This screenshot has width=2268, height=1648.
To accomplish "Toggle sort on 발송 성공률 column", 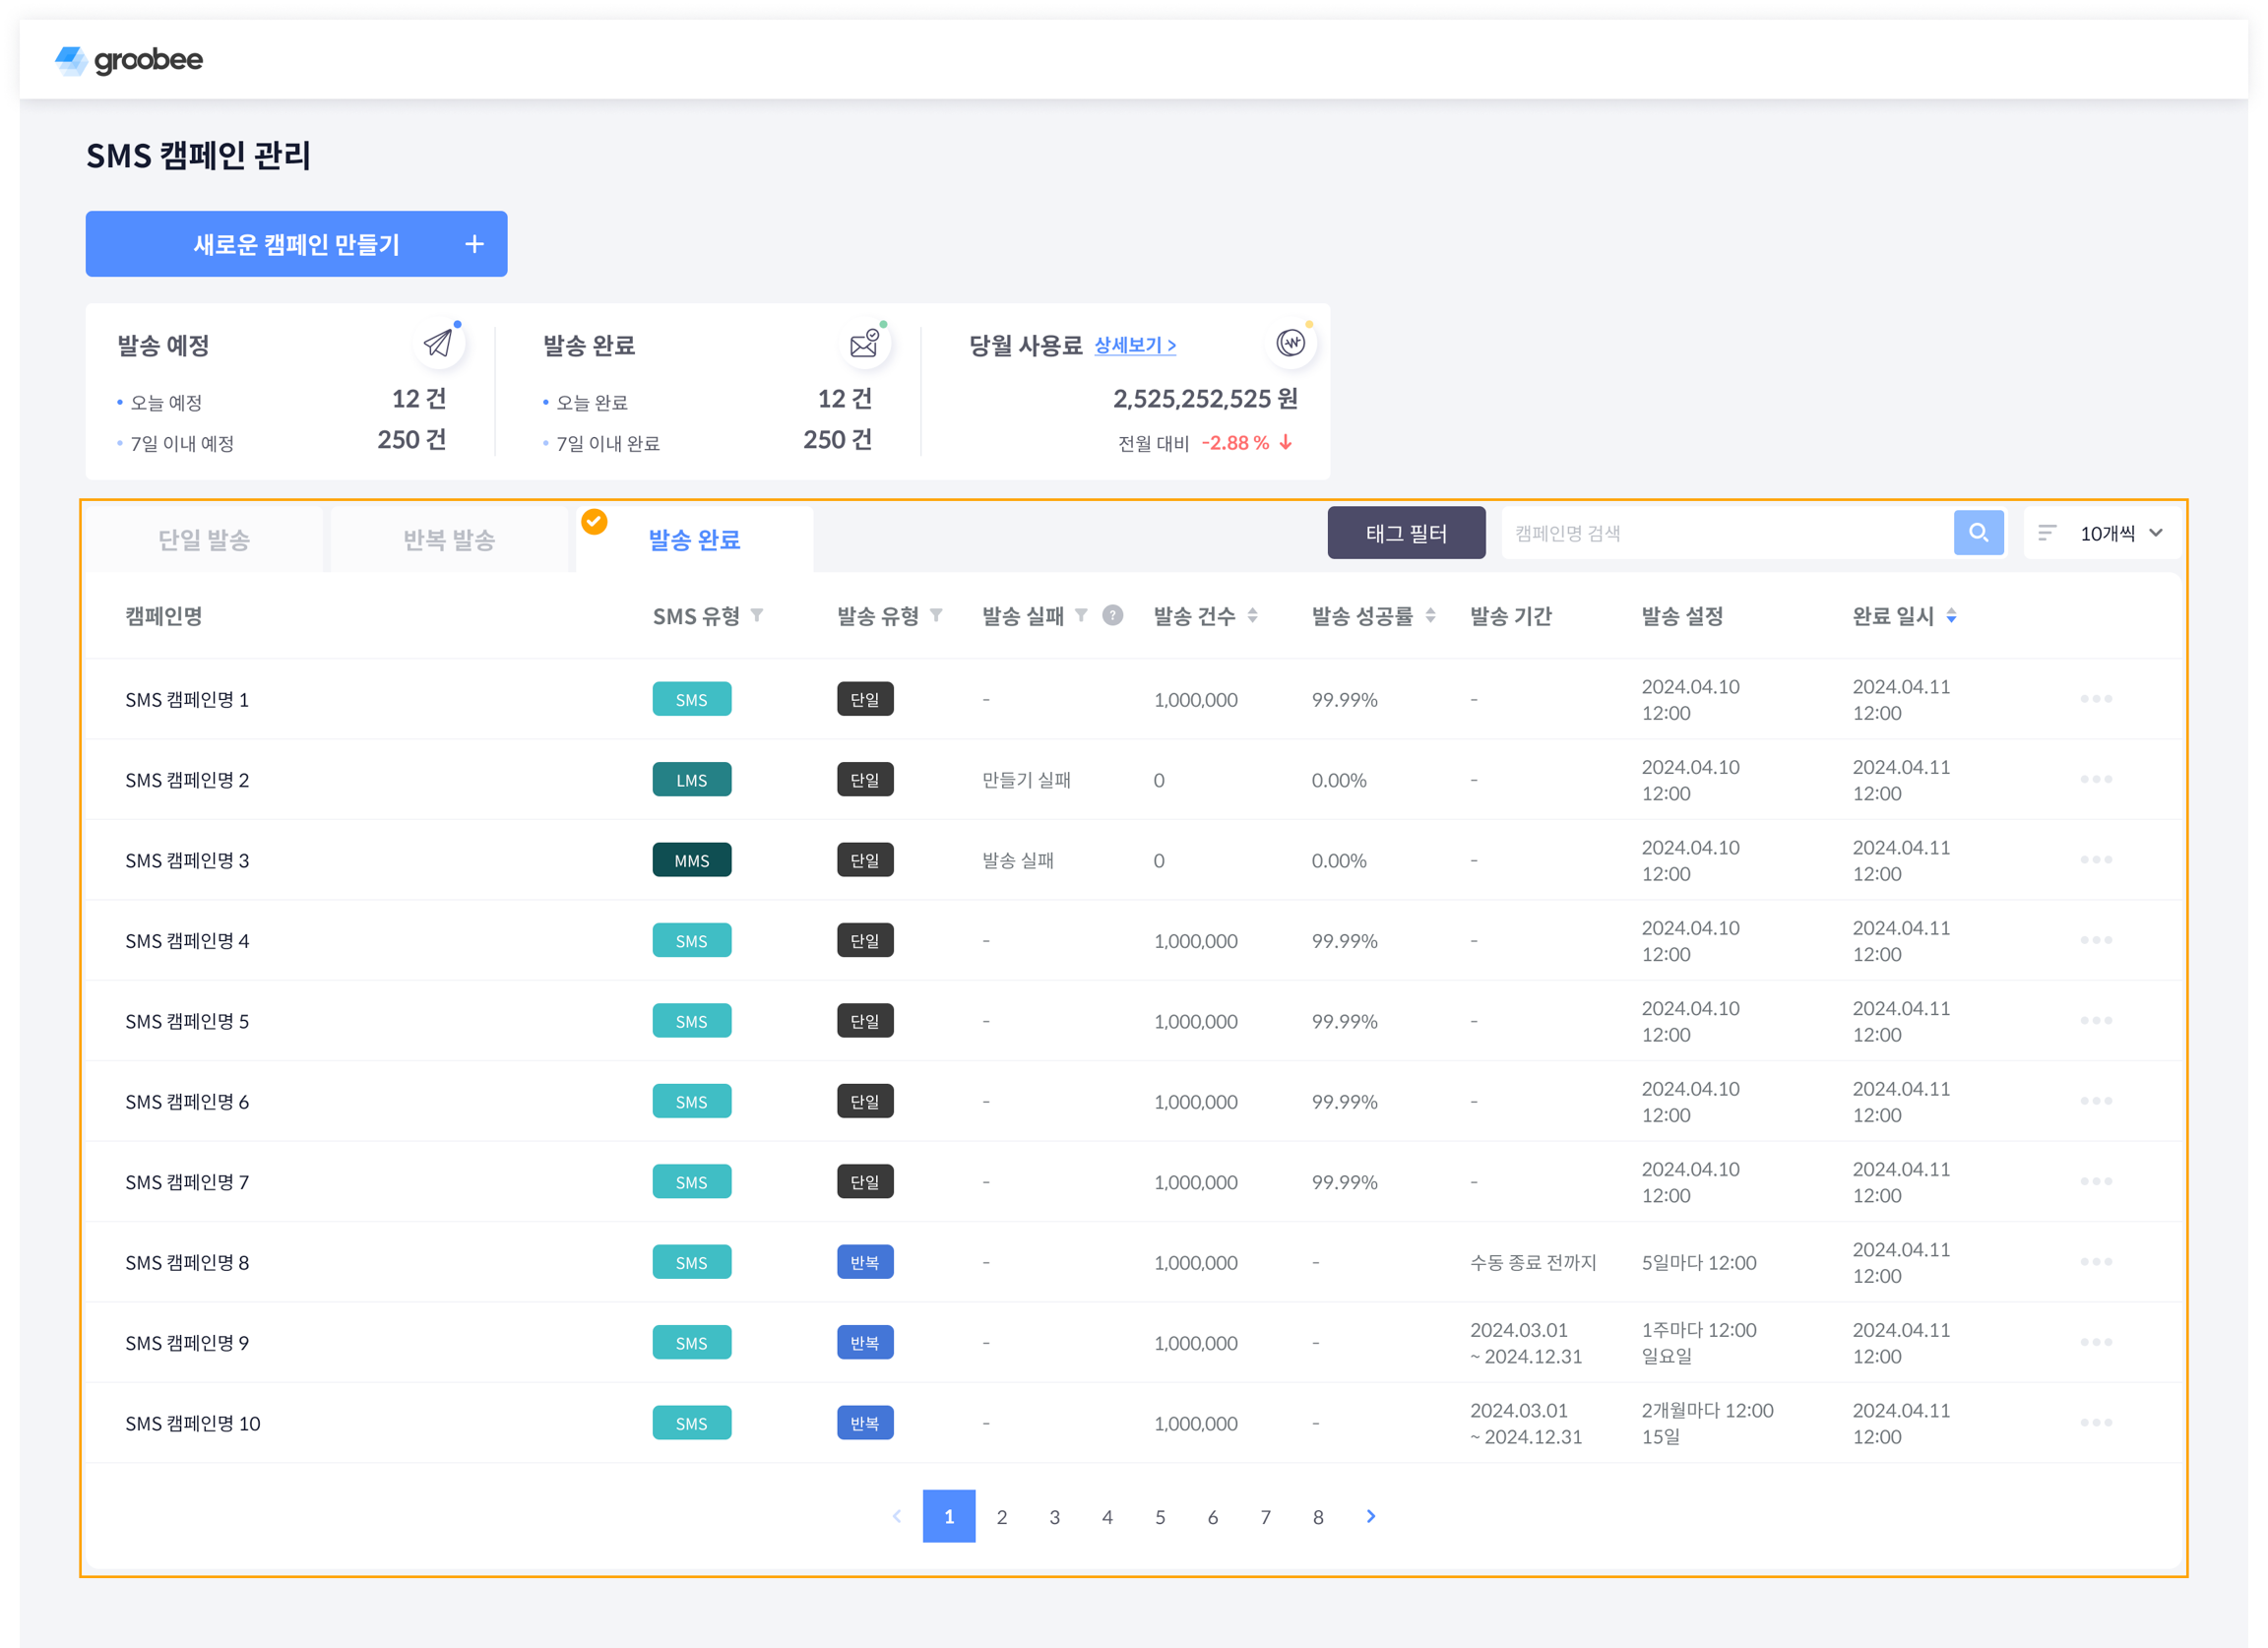I will click(1431, 616).
